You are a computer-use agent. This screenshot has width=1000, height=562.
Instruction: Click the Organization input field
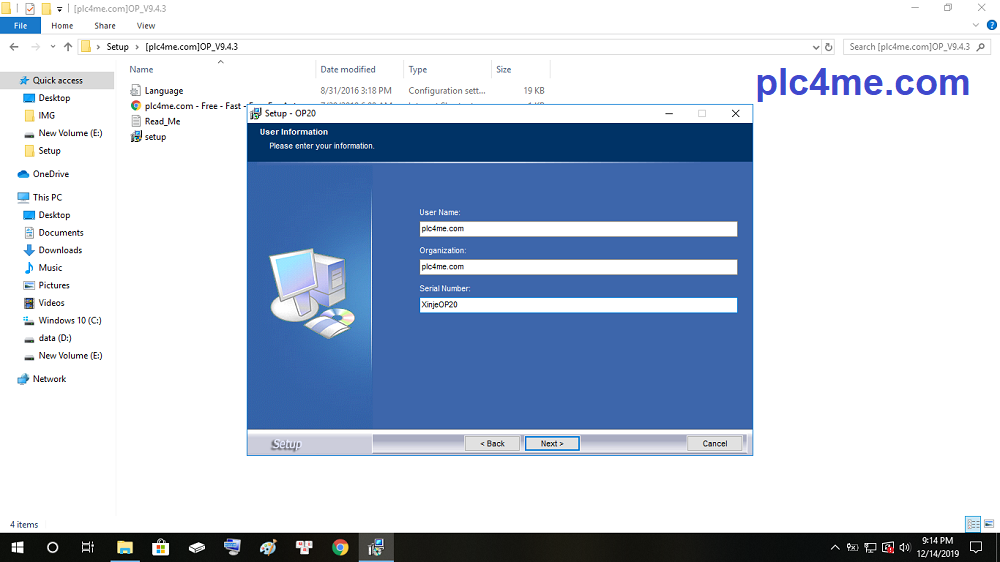pyautogui.click(x=578, y=267)
